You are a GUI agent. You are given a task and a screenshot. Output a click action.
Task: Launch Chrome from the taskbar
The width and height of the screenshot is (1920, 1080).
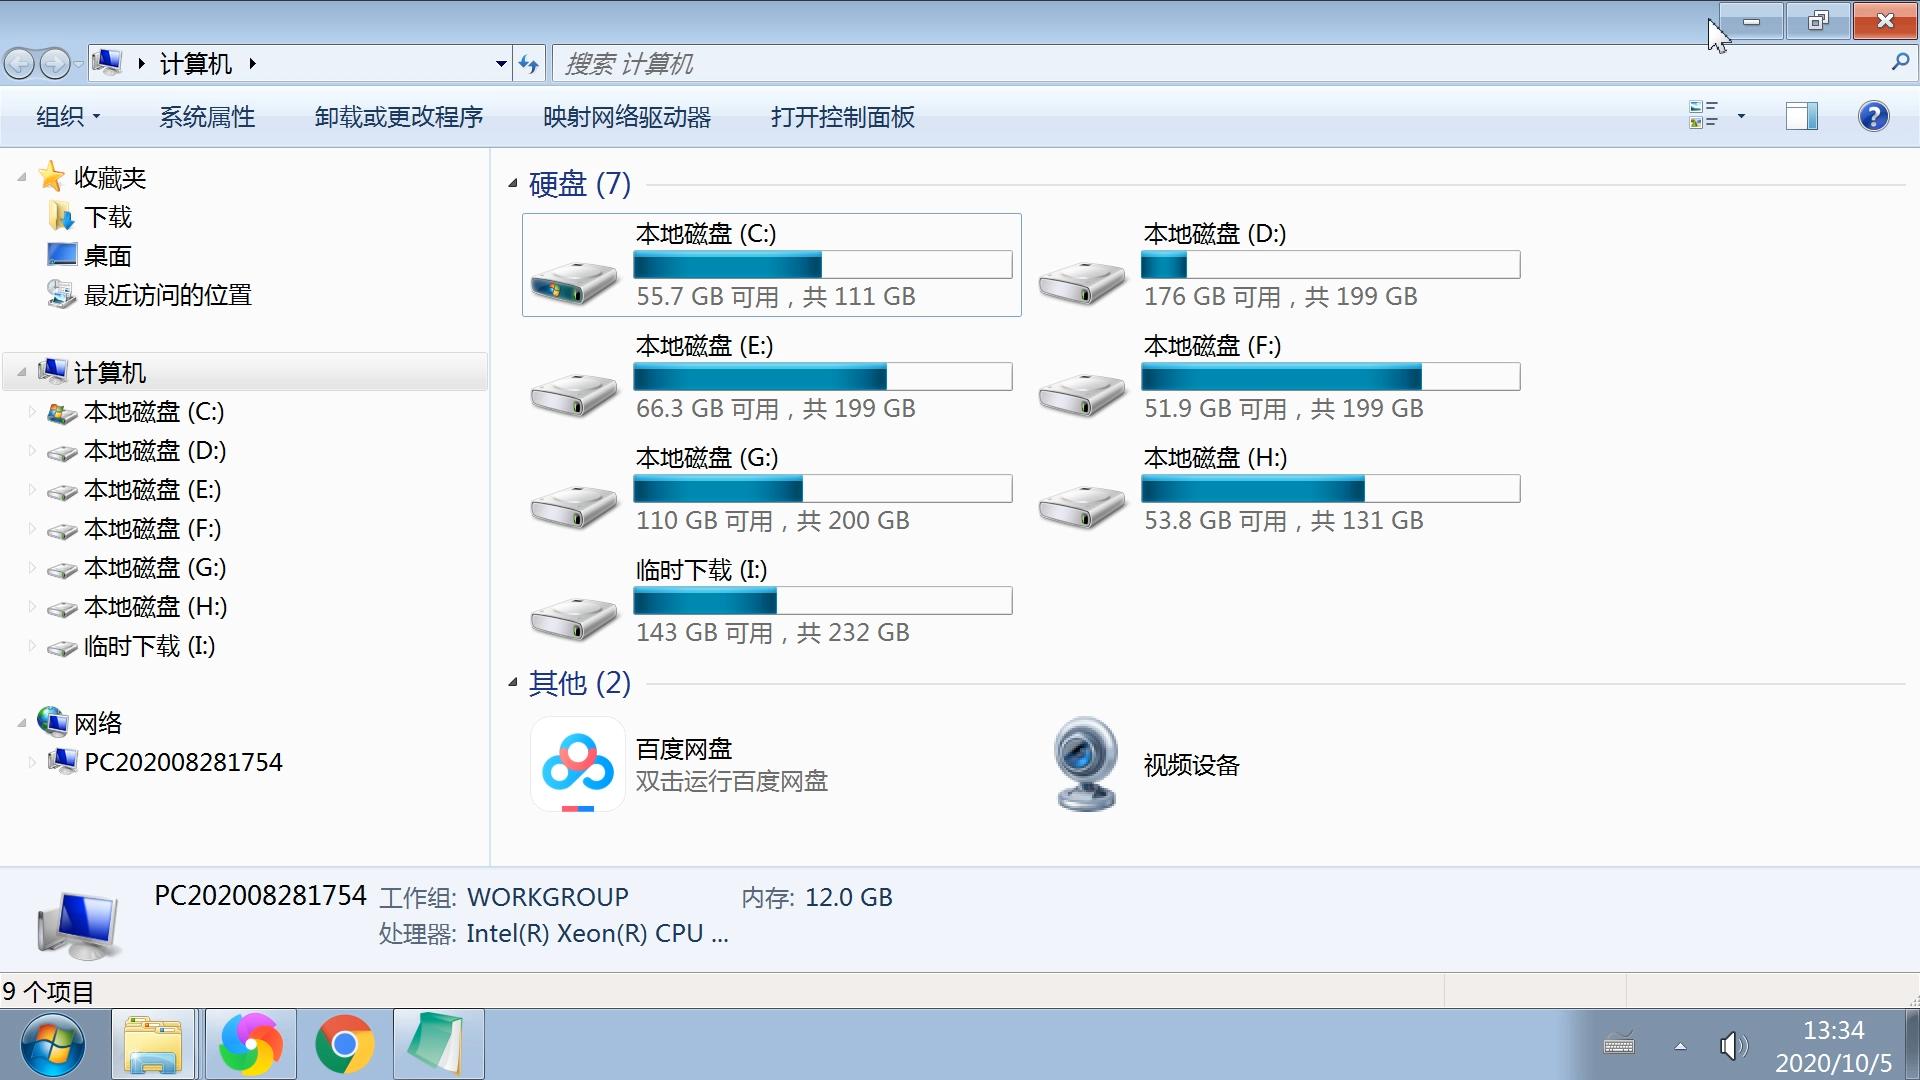[344, 1043]
